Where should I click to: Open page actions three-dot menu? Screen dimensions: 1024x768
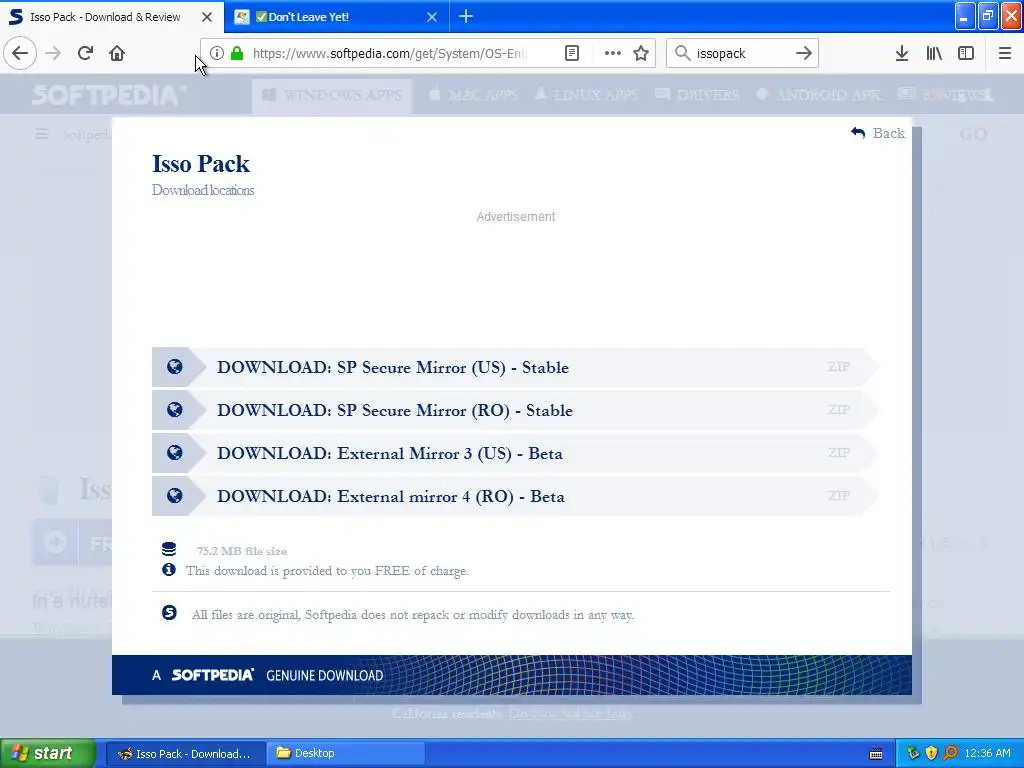(x=613, y=53)
